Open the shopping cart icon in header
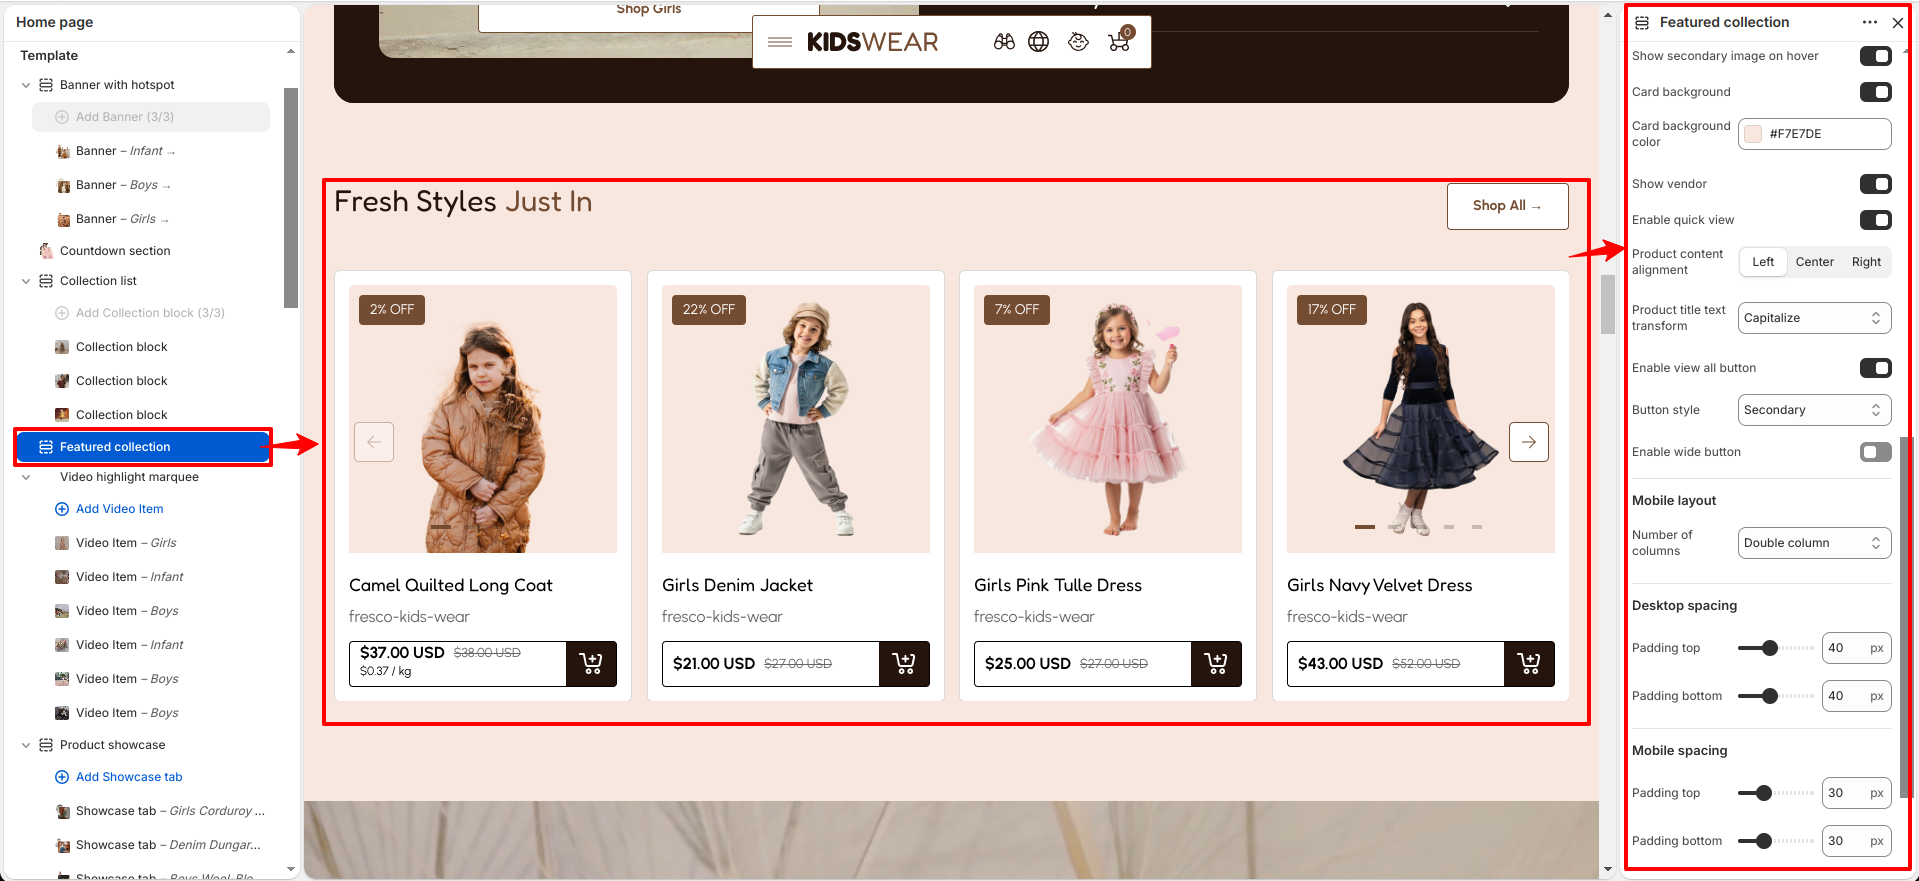1919x881 pixels. coord(1119,42)
